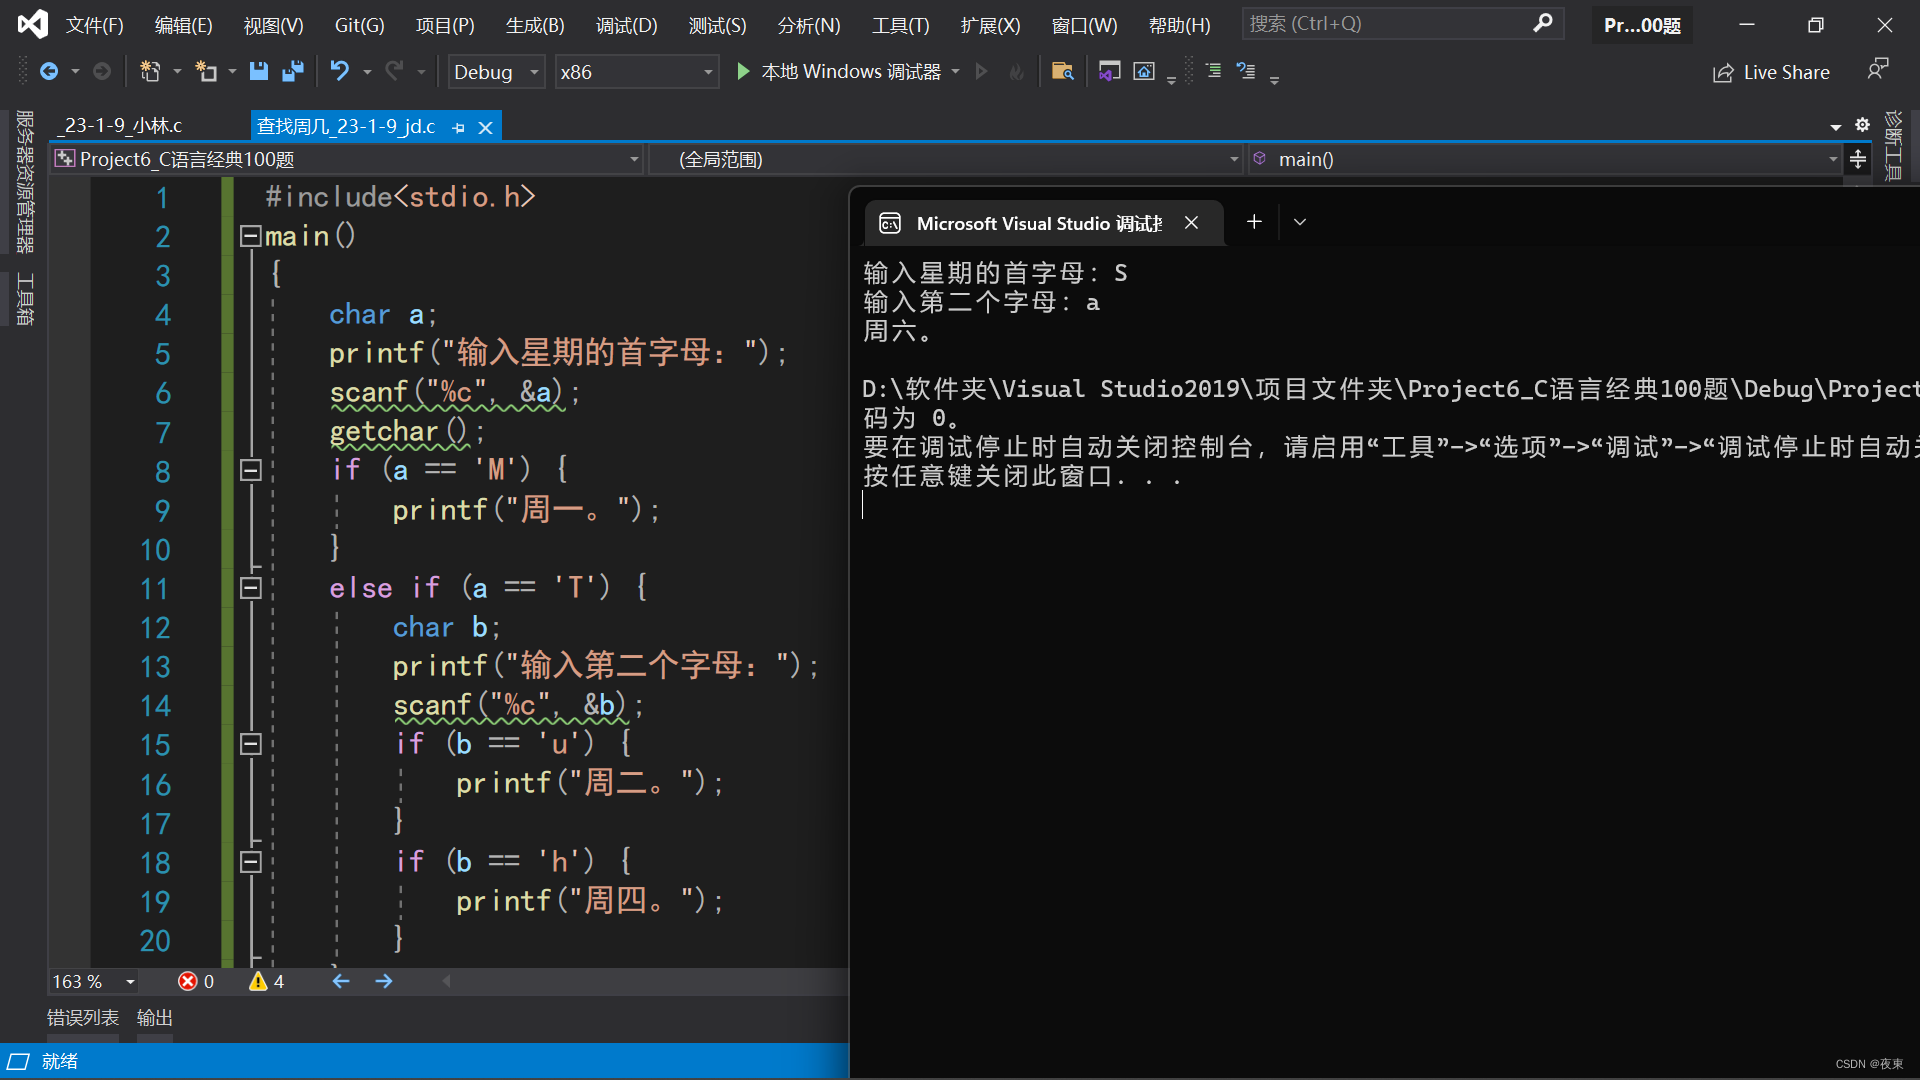
Task: Collapse the if (a == 'M') block
Action: (x=250, y=470)
